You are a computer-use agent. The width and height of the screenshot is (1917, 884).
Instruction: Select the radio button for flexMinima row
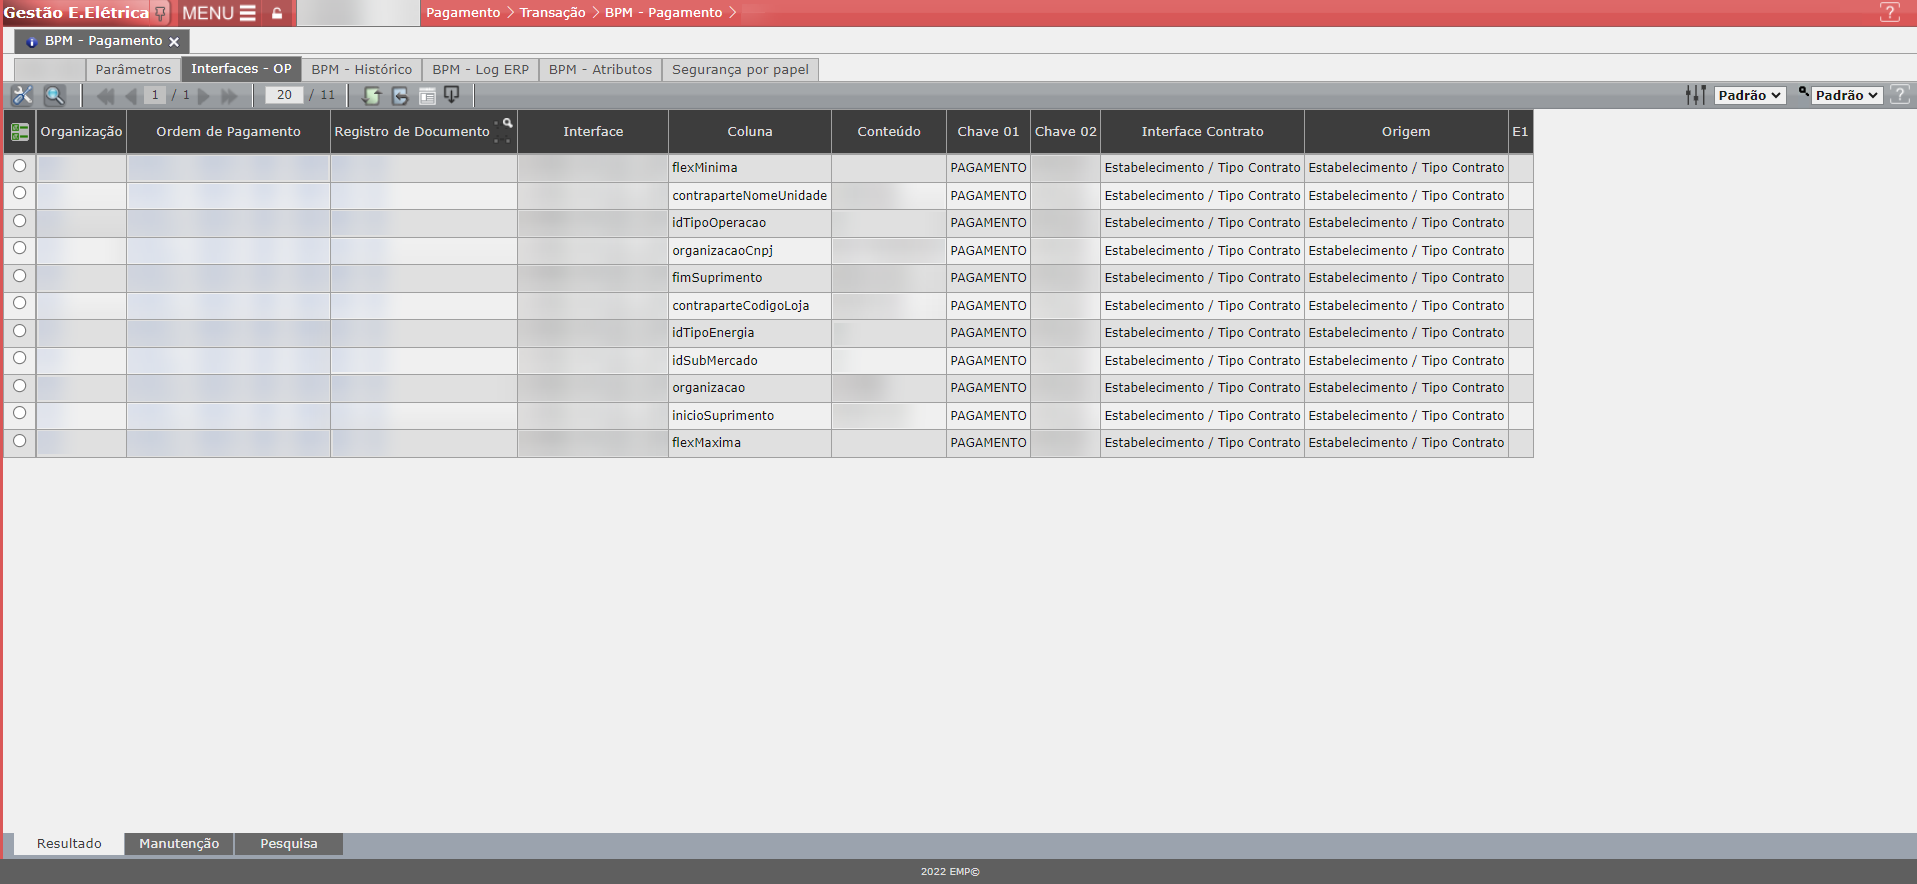tap(19, 166)
